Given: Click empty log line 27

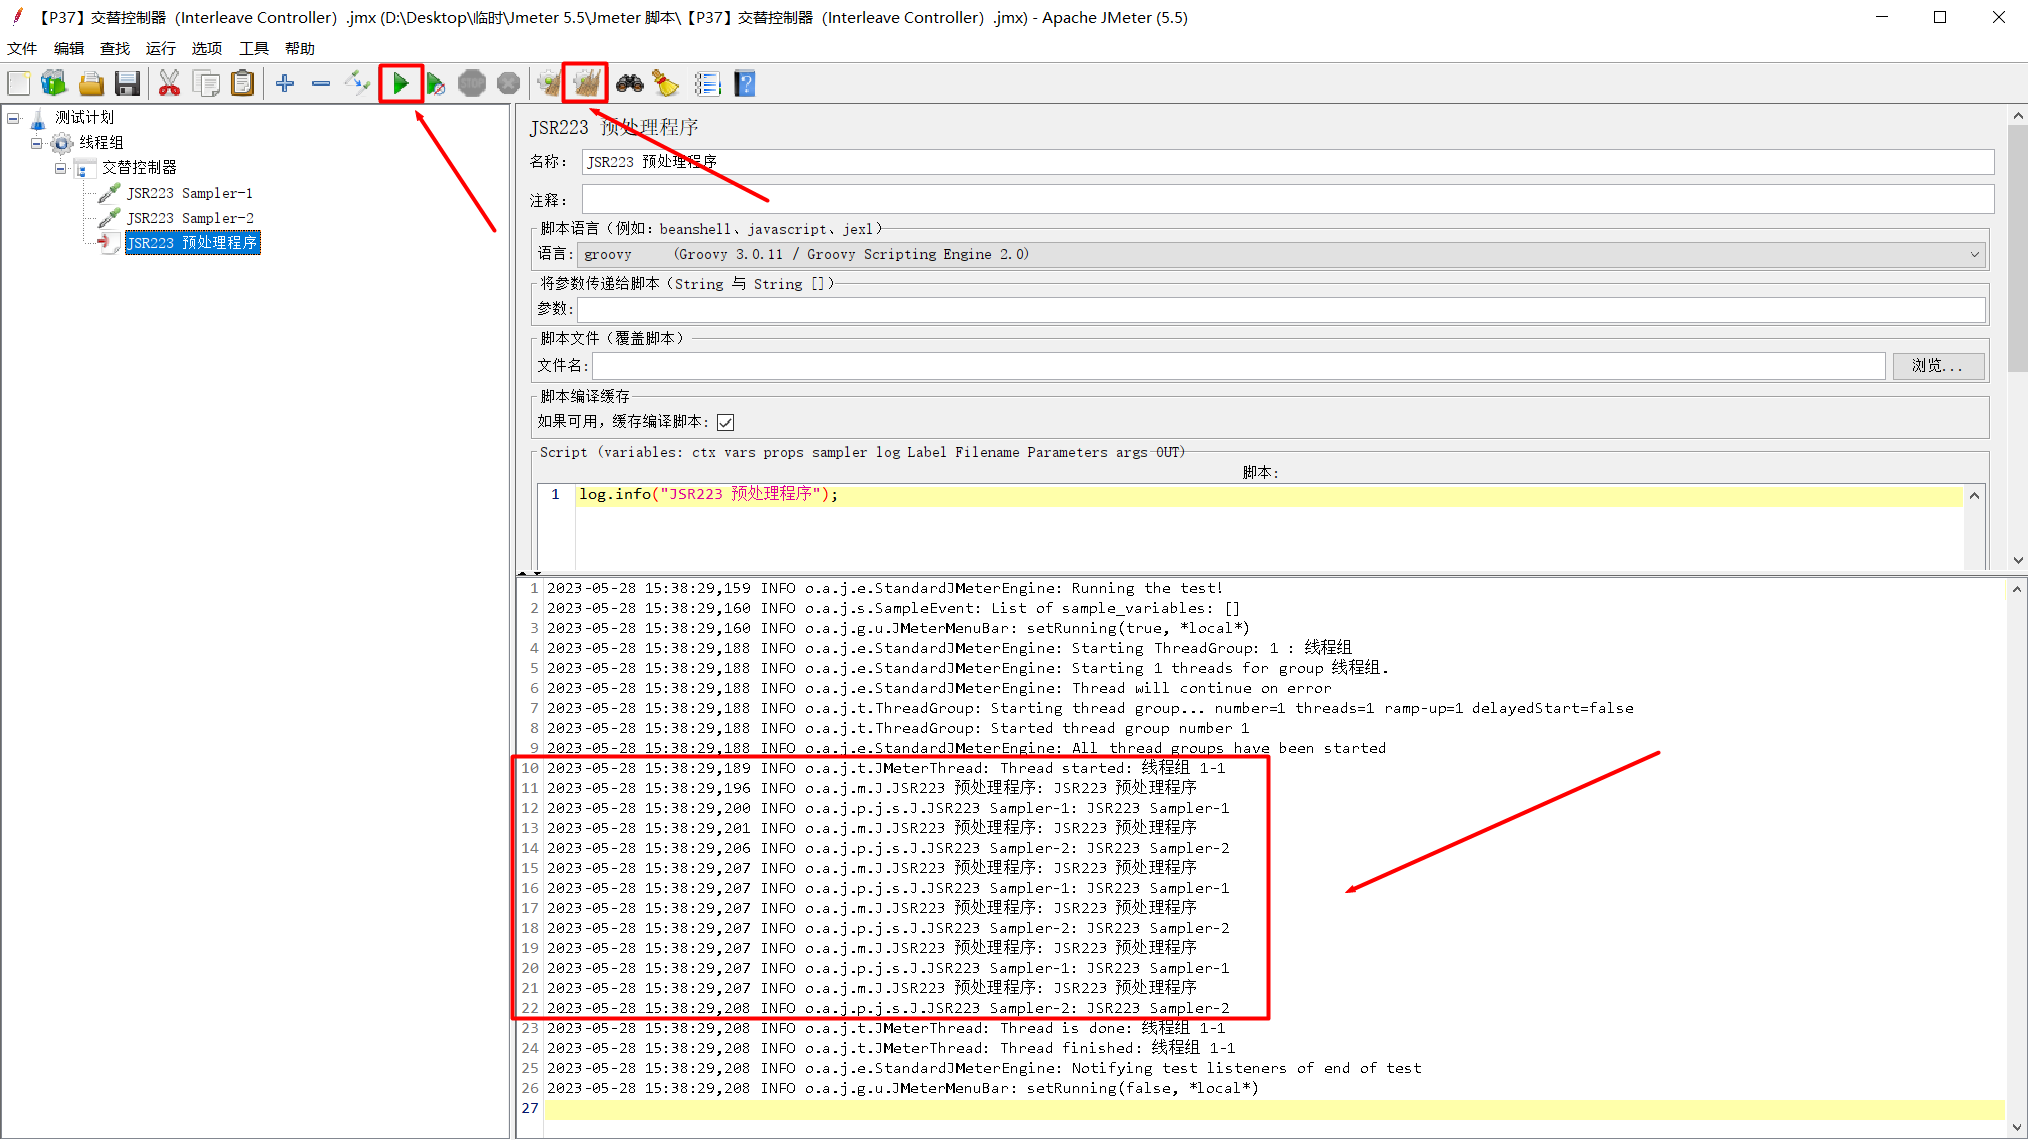Looking at the screenshot, I should pyautogui.click(x=1275, y=1109).
